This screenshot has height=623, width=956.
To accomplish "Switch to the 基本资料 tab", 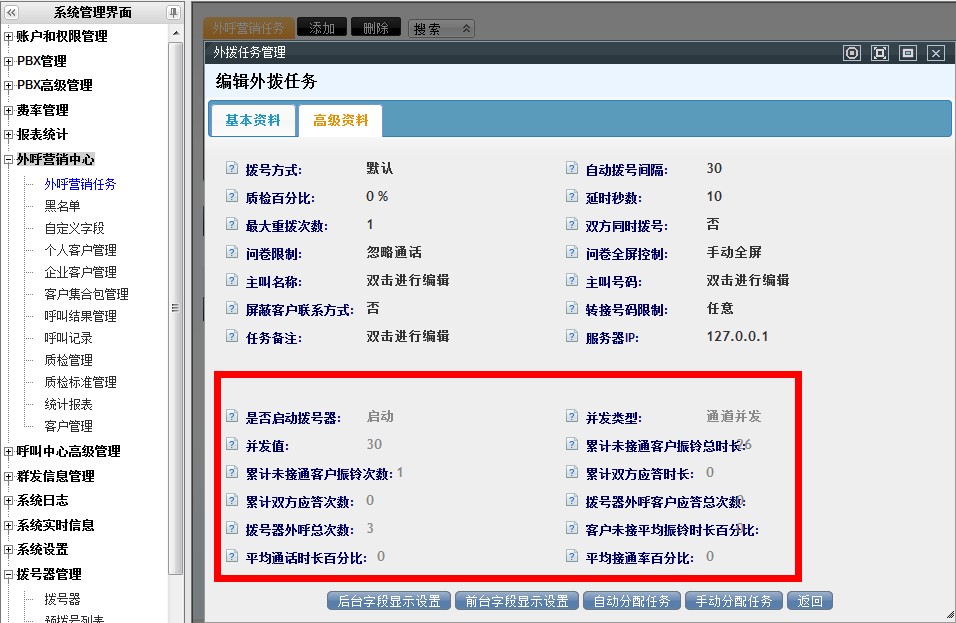I will pos(253,120).
